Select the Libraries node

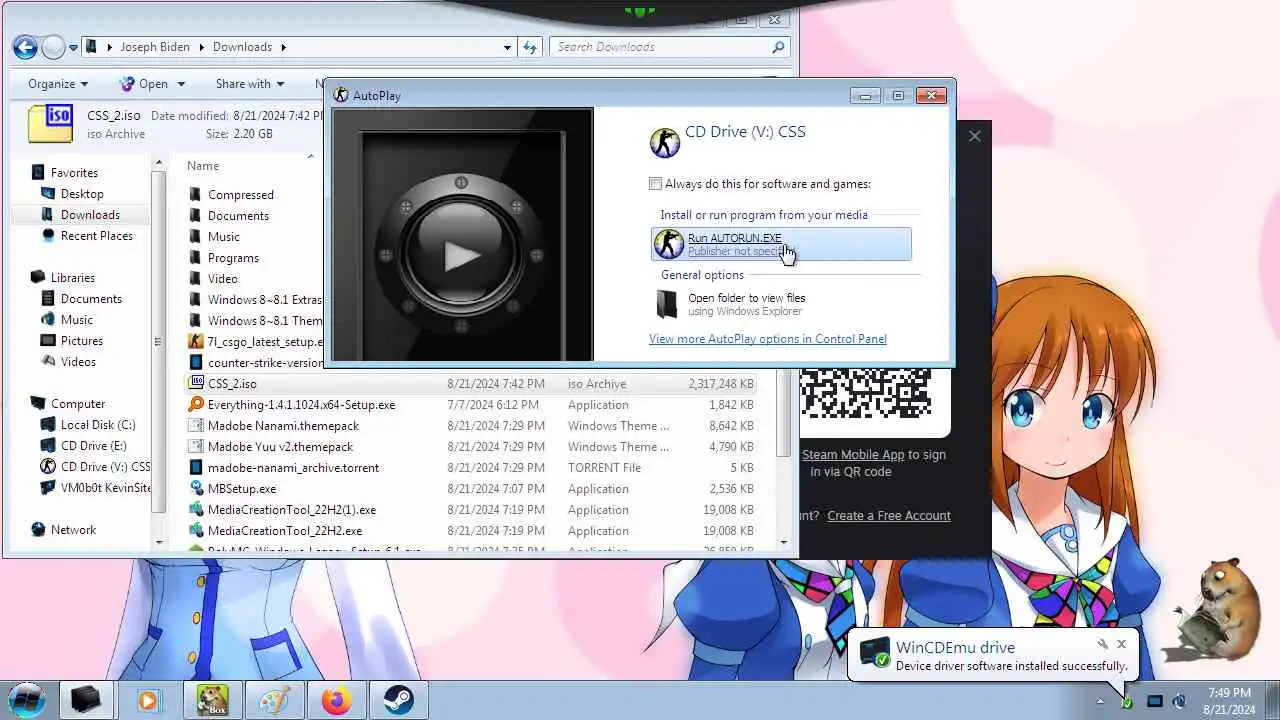click(x=73, y=278)
